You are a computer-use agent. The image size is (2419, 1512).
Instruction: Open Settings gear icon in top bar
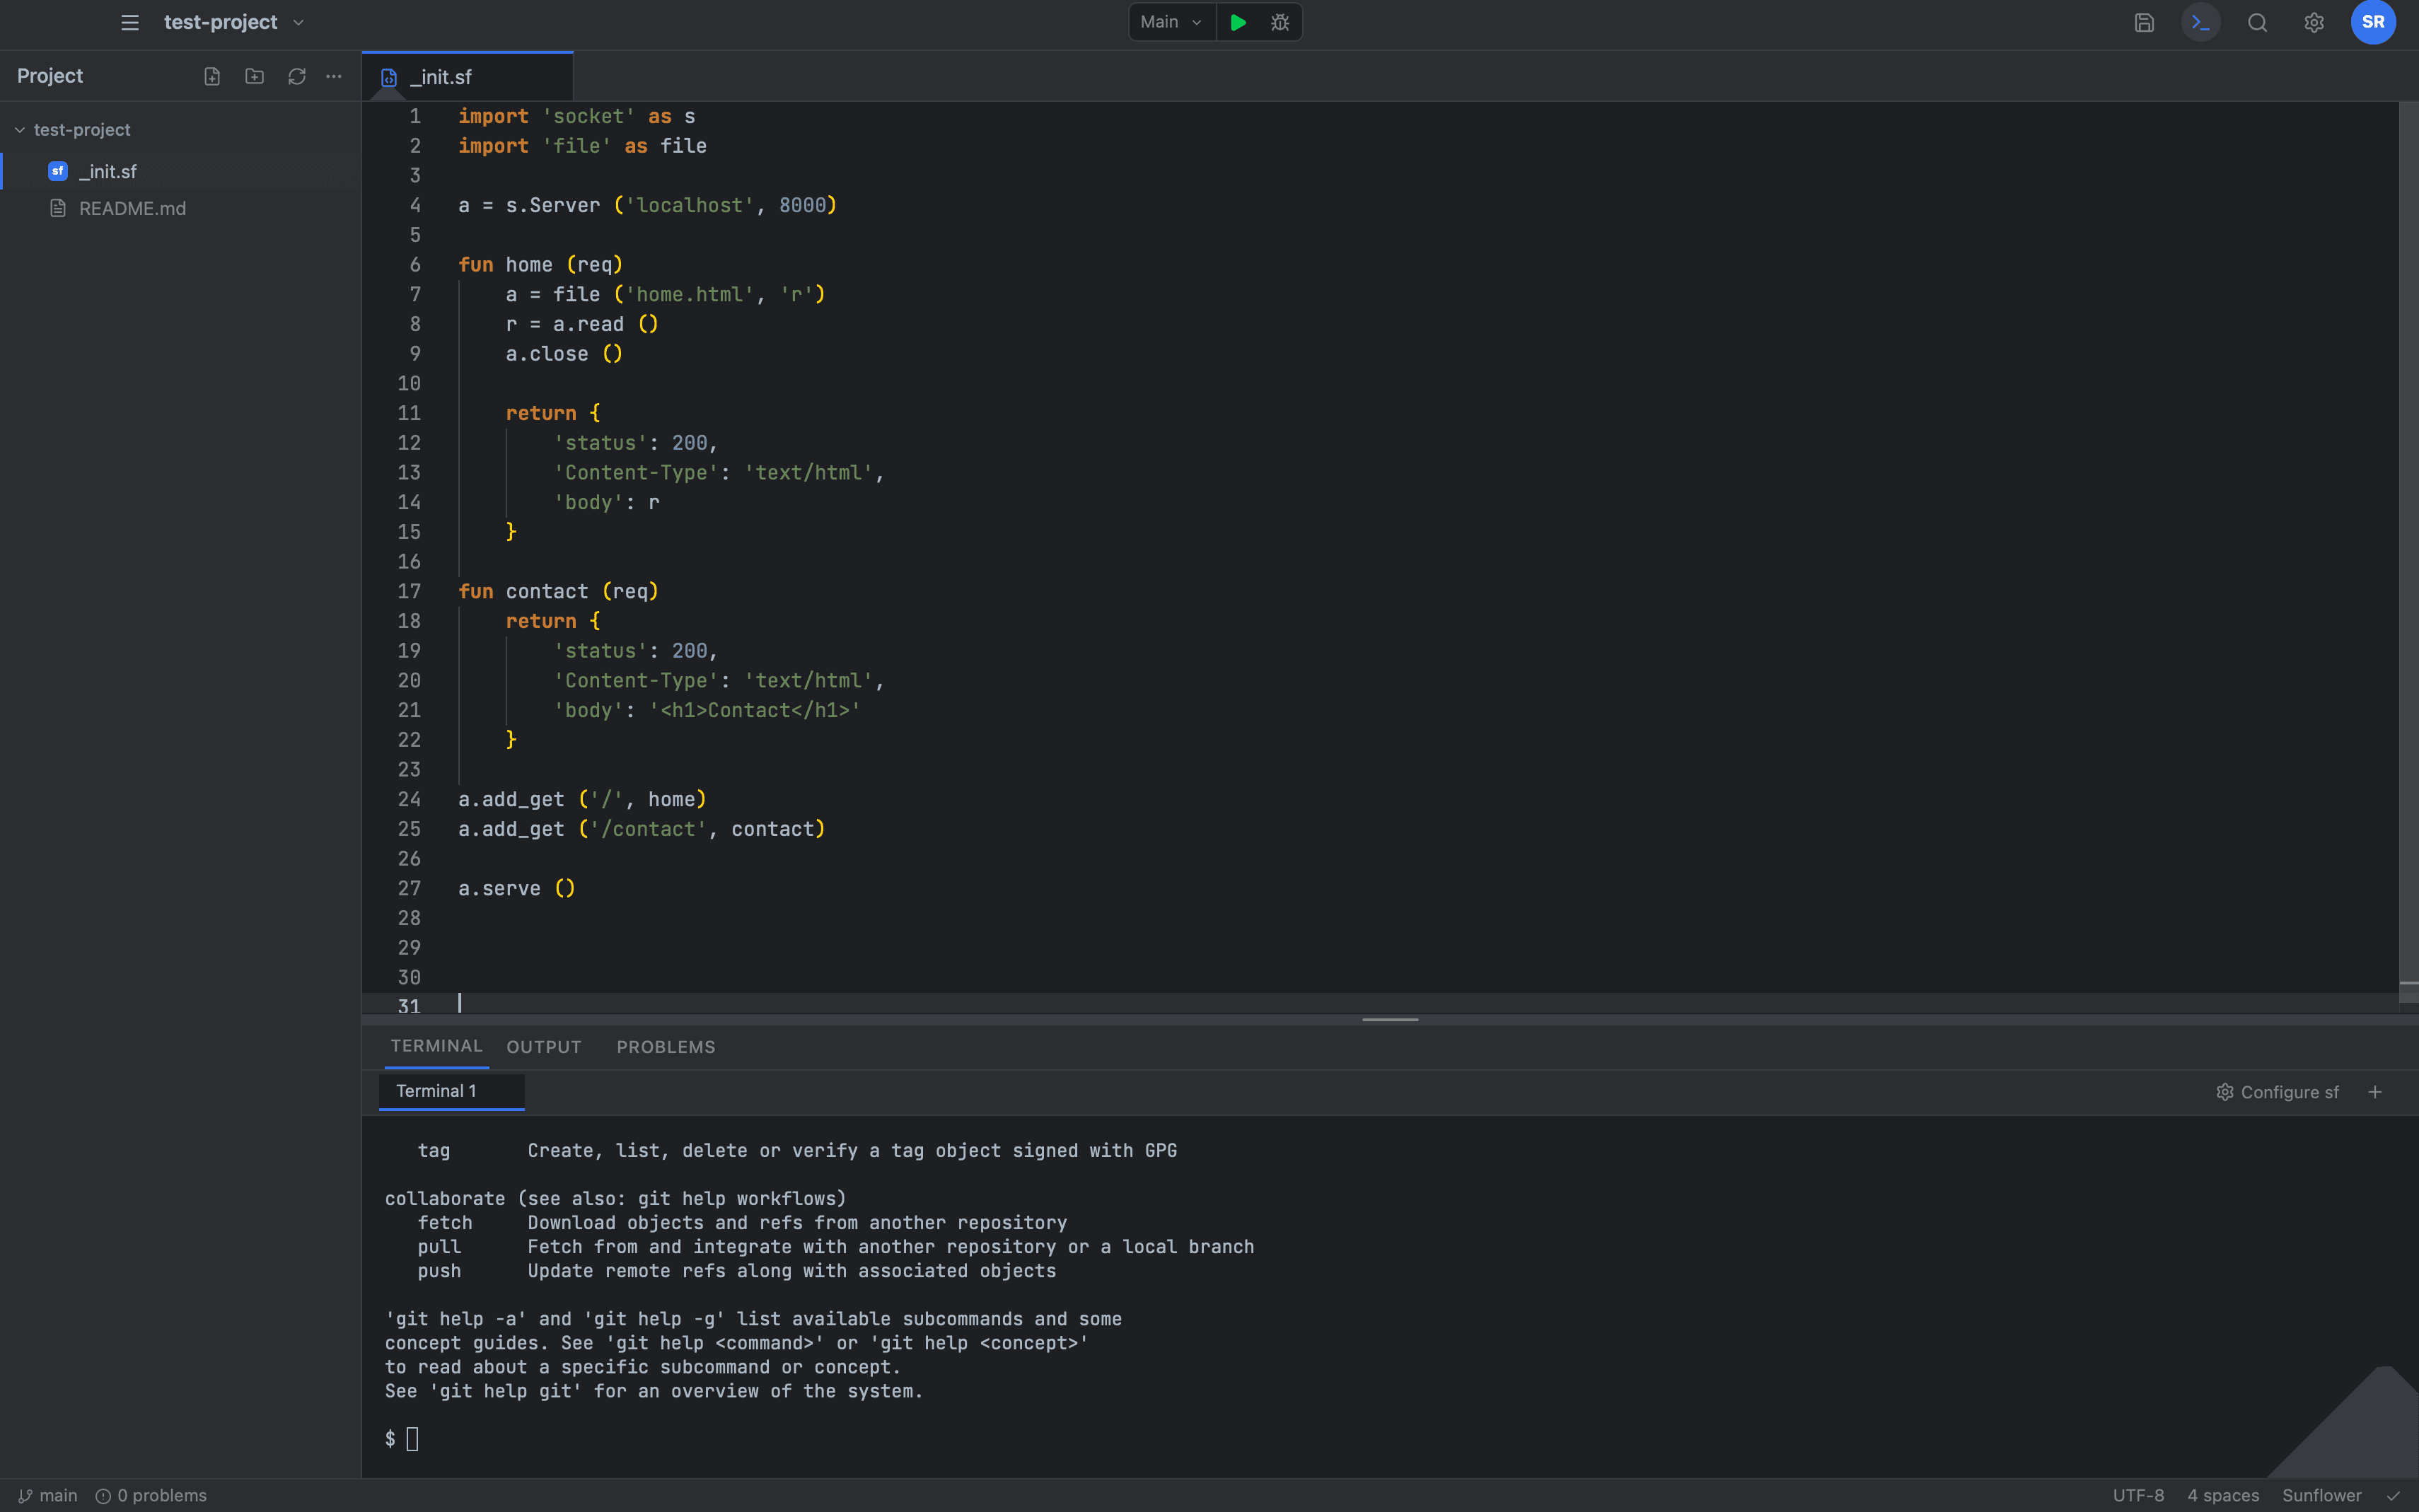[2314, 22]
